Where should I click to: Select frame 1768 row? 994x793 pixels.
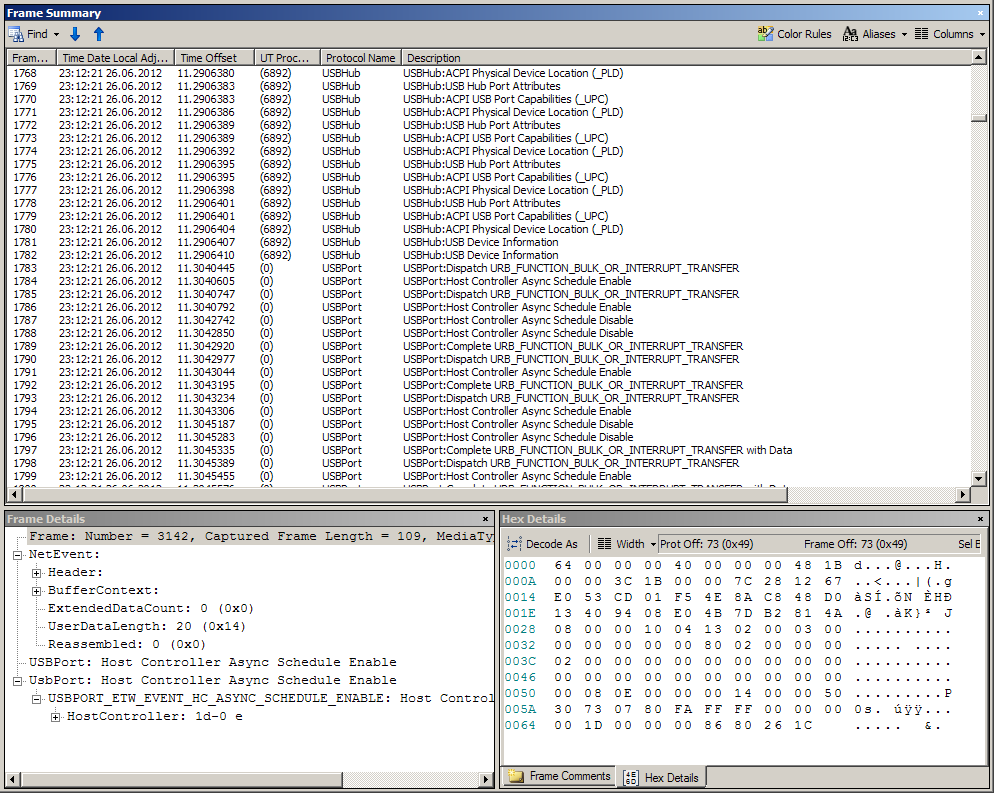488,73
